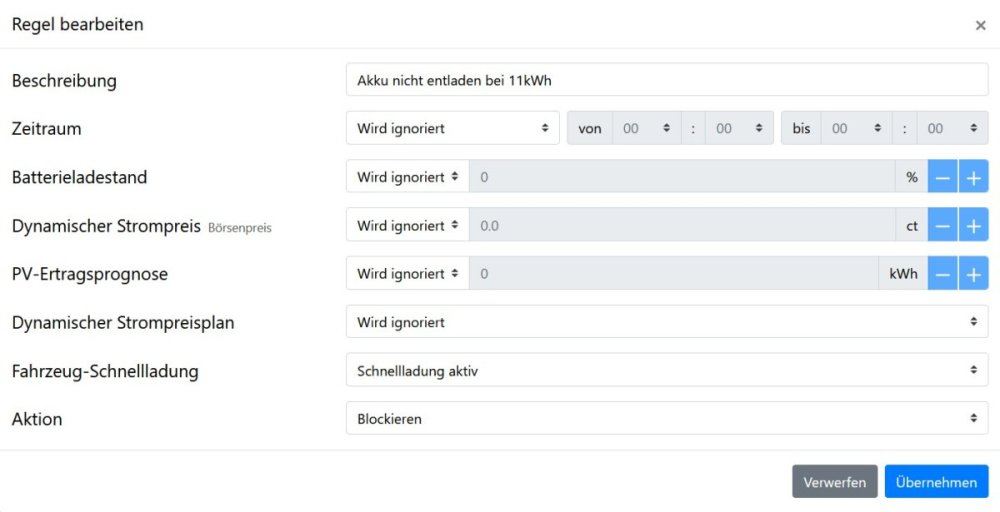Open the PV-Ertragsprognose condition dropdown
The image size is (1000, 512).
point(407,274)
